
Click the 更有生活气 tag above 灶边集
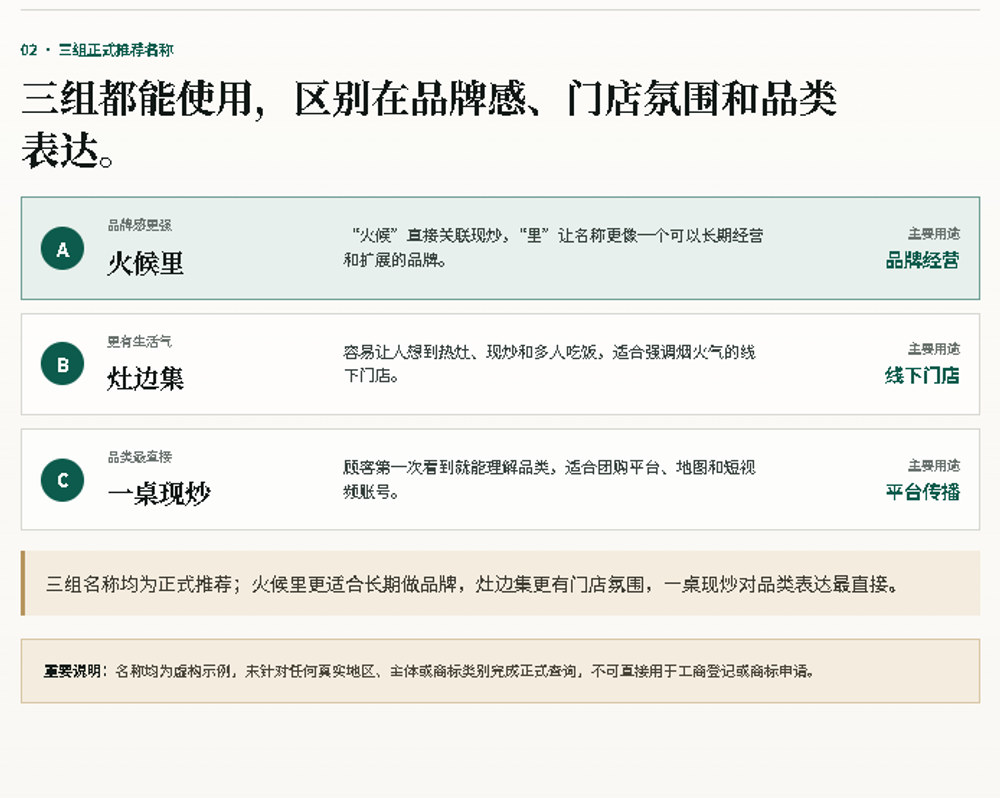click(140, 341)
